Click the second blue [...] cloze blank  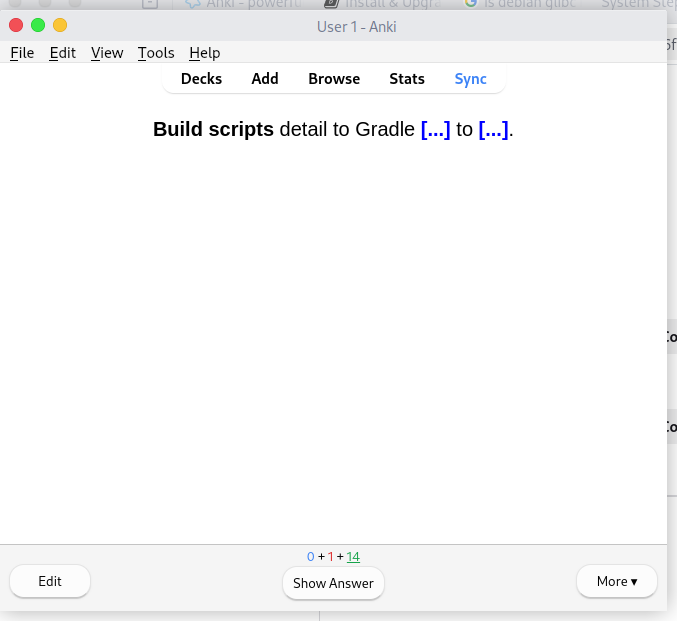click(494, 130)
